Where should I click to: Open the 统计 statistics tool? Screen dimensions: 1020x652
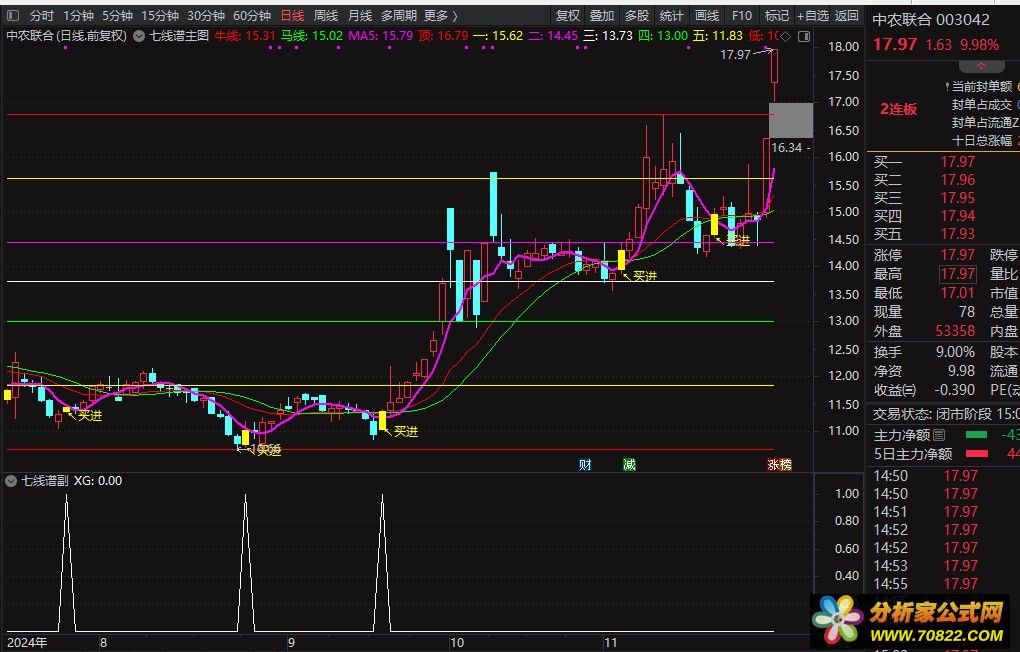(671, 16)
